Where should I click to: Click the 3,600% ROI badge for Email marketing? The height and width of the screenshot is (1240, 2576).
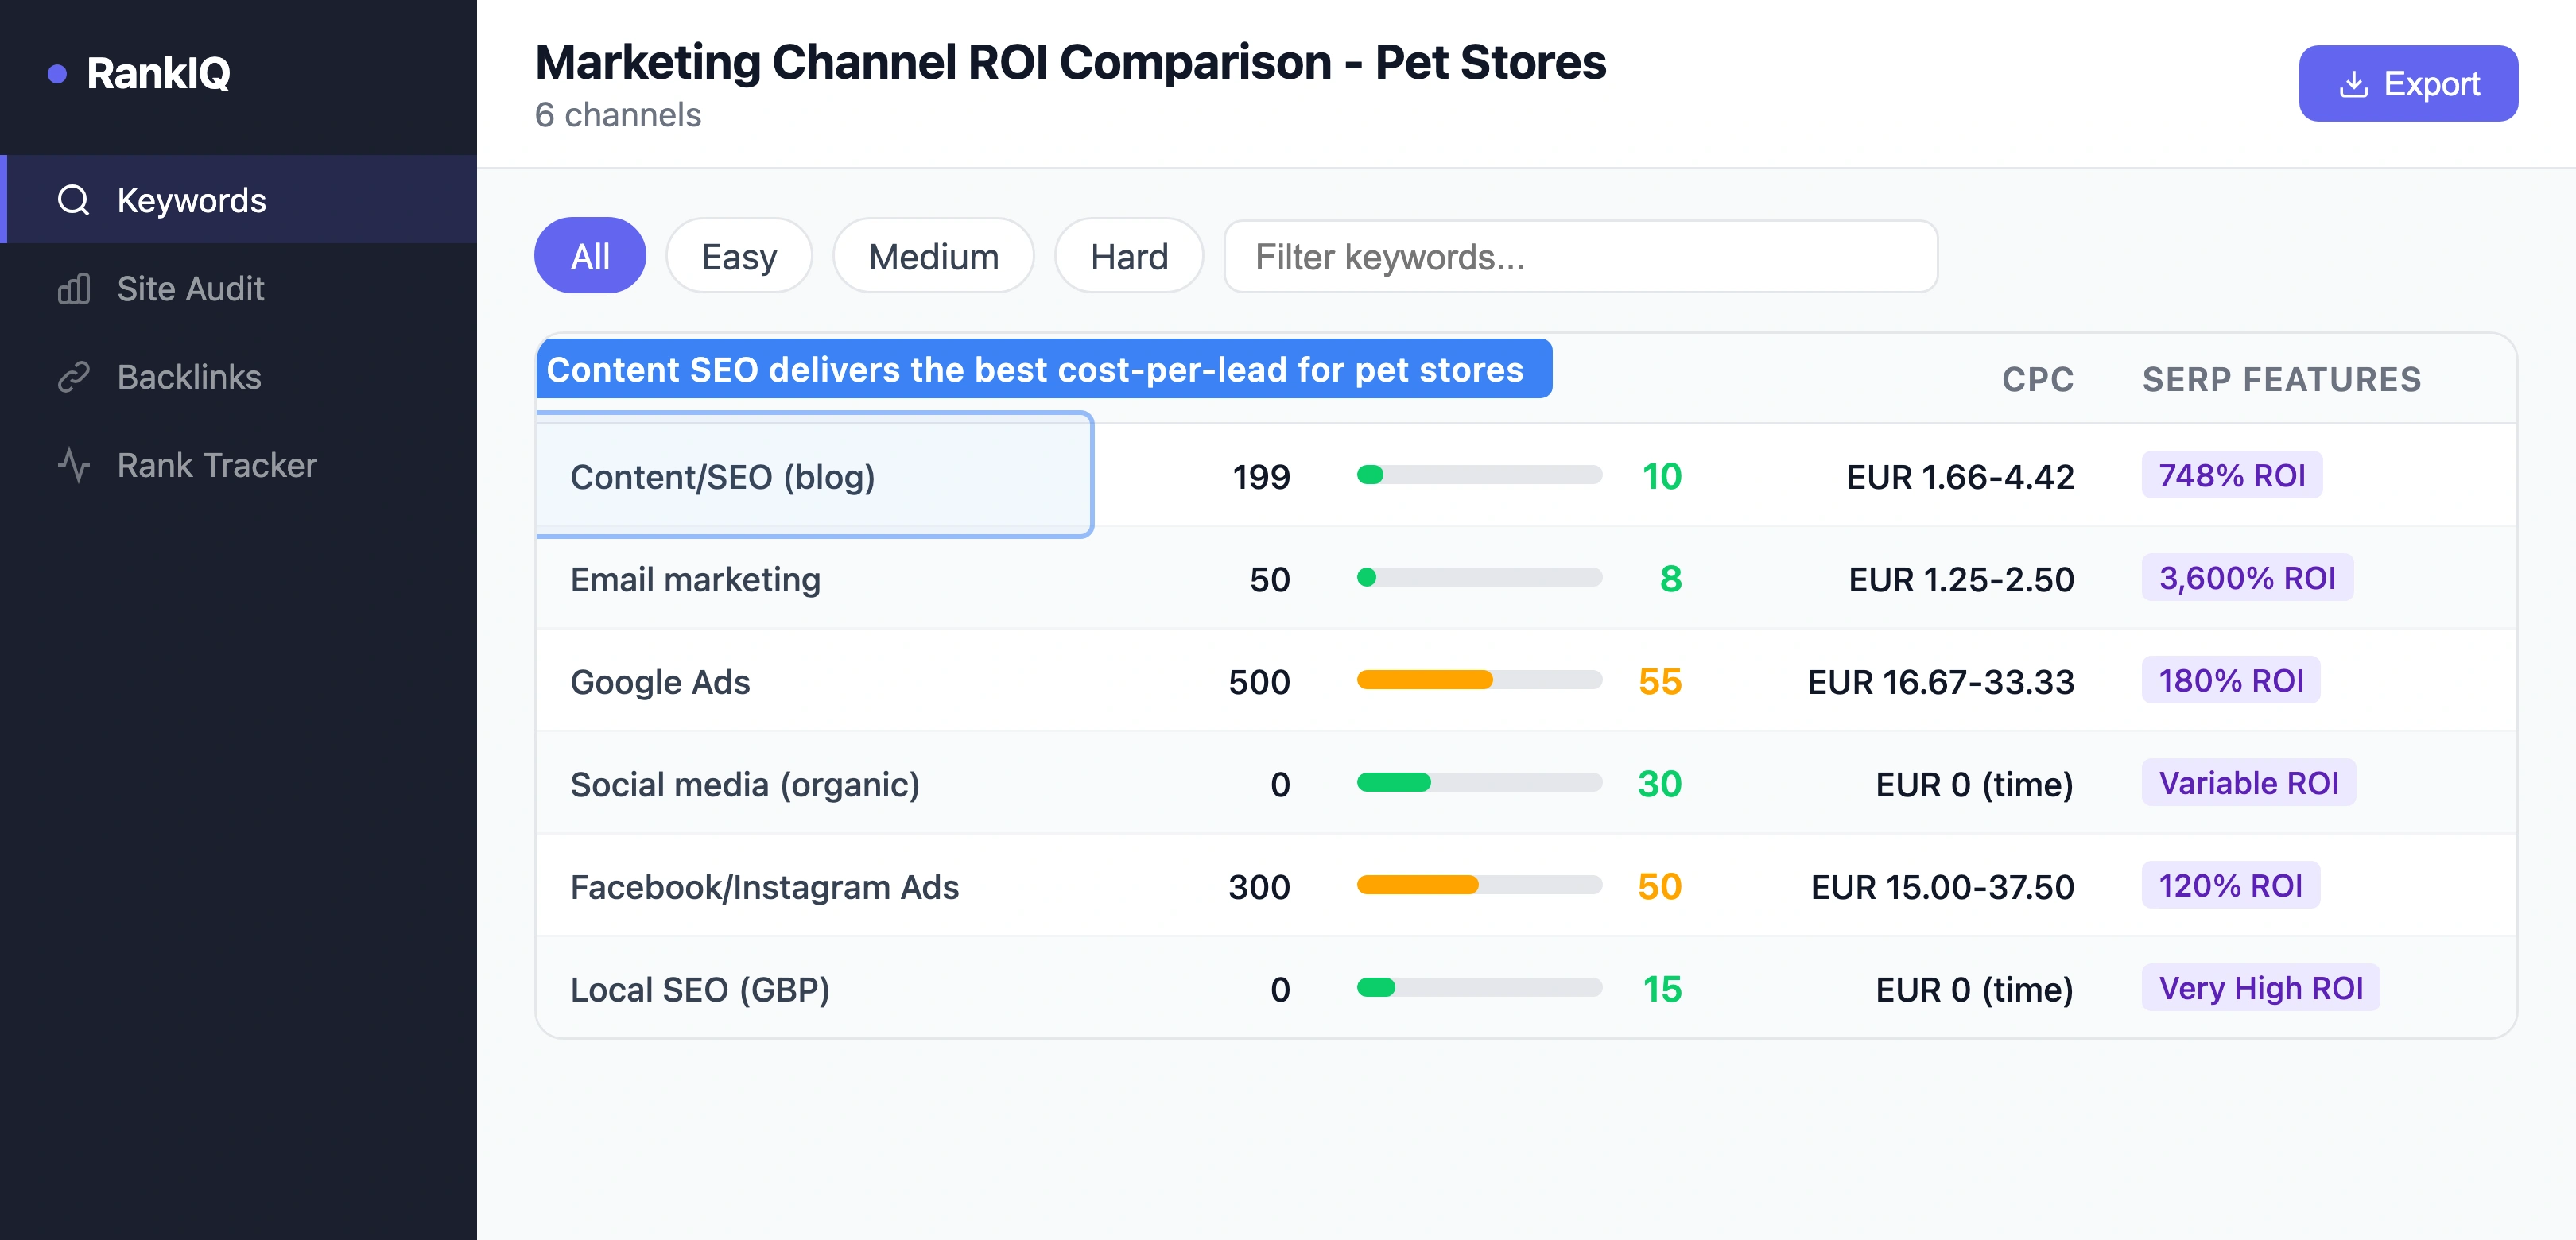(2247, 578)
